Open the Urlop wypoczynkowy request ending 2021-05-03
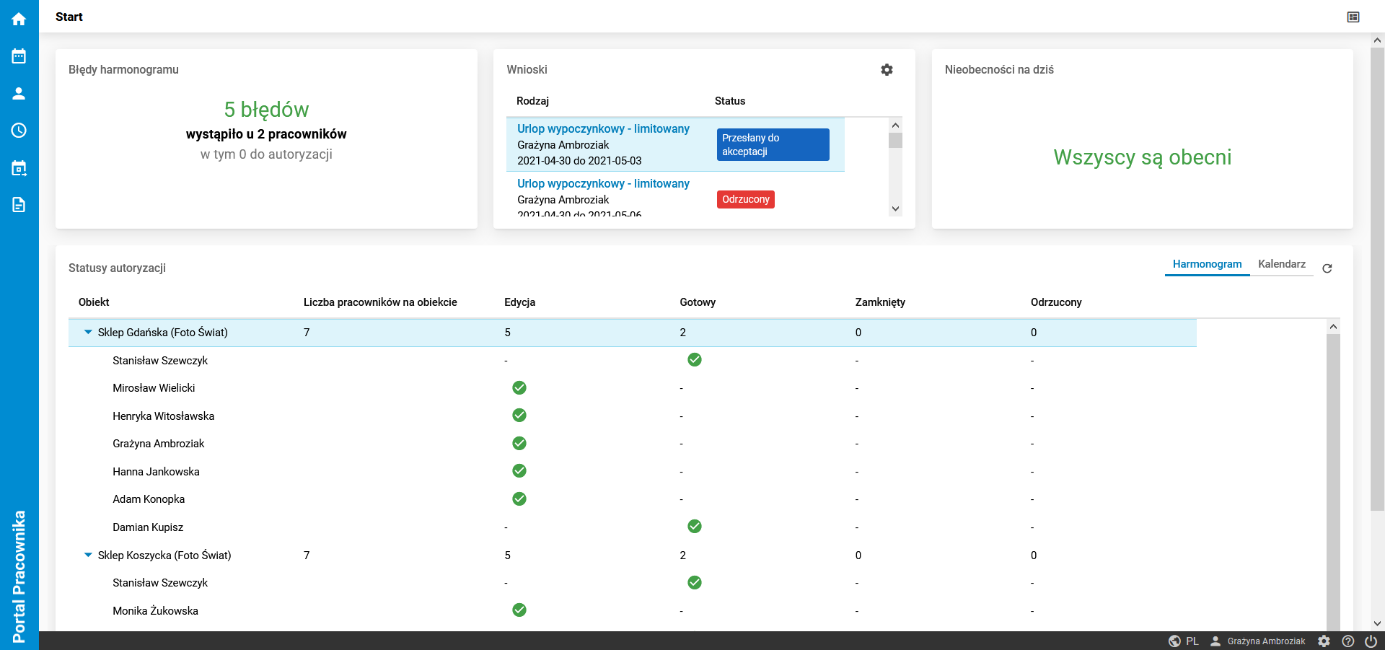Screen dimensions: 1385x650 tap(603, 129)
